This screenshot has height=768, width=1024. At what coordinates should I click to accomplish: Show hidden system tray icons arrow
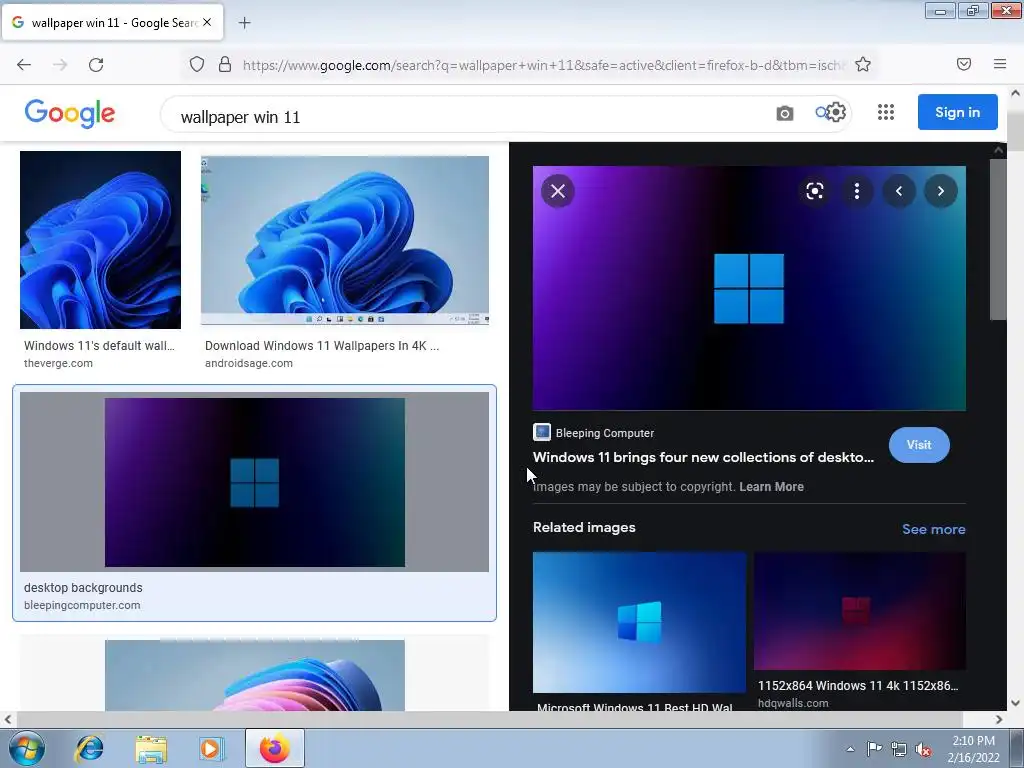[x=850, y=749]
